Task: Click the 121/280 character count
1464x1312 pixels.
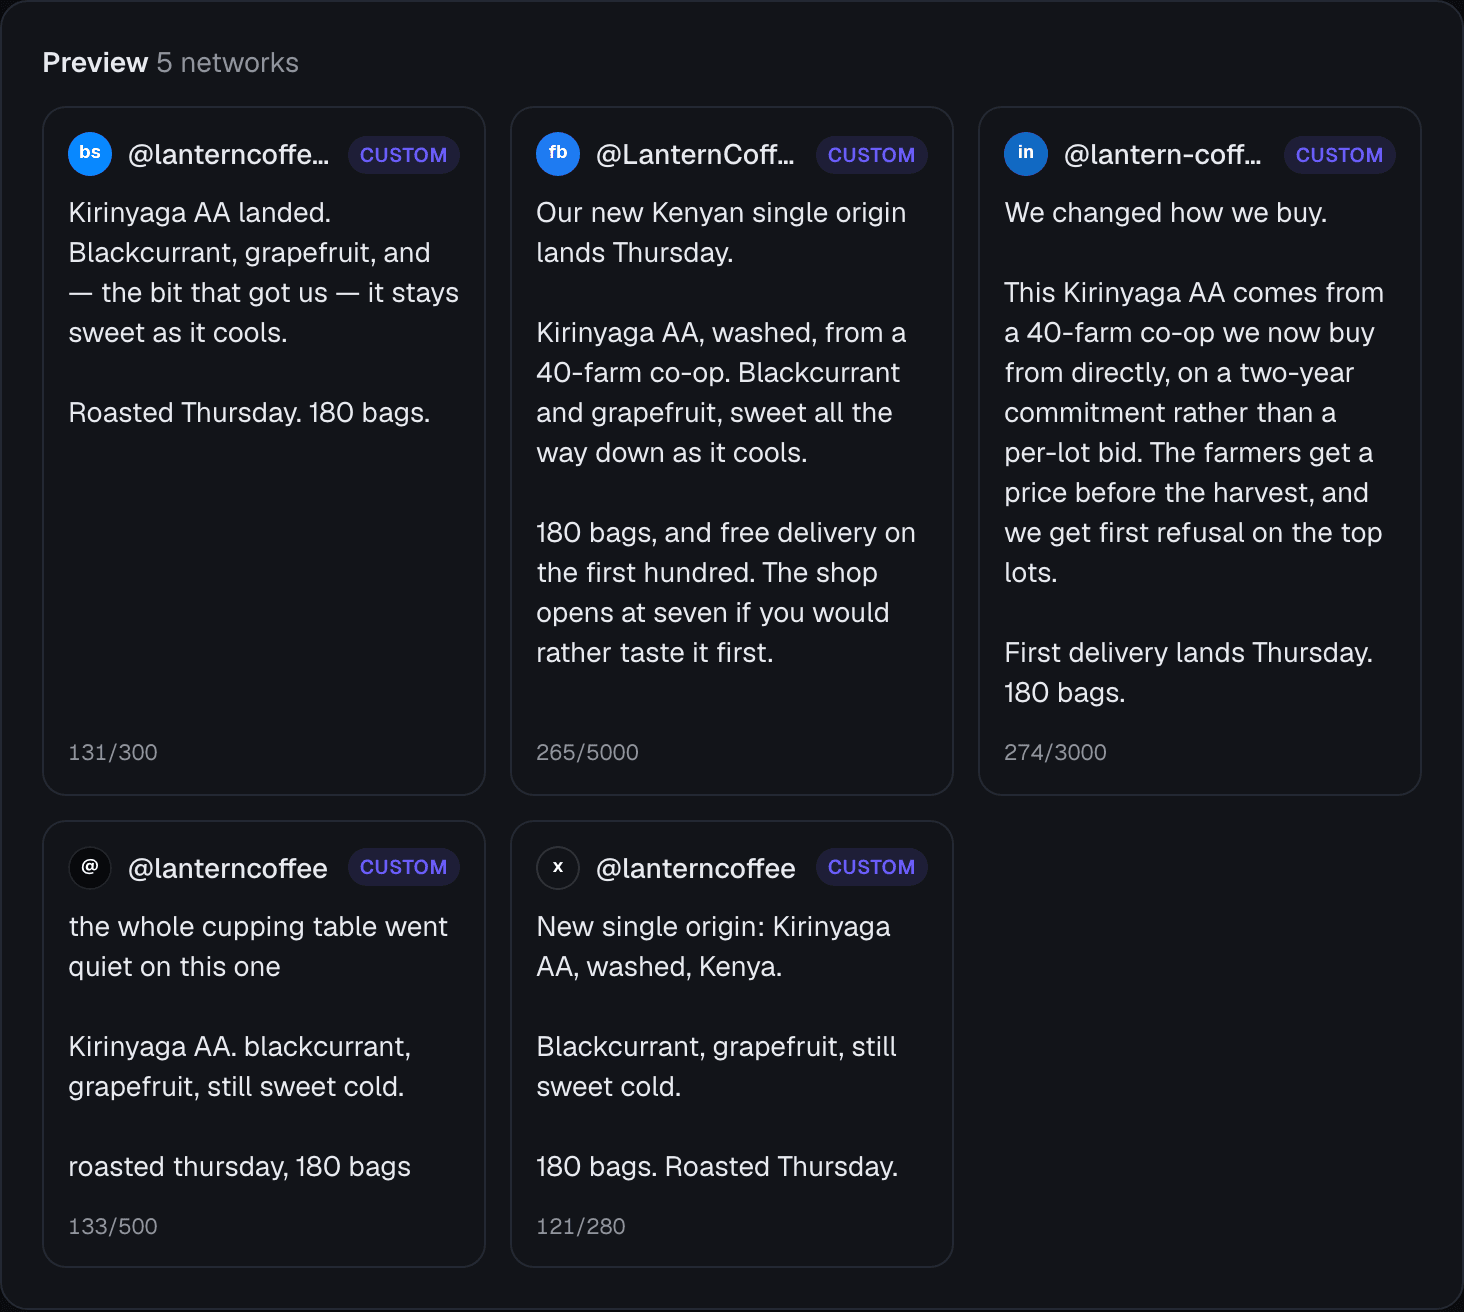Action: click(581, 1226)
